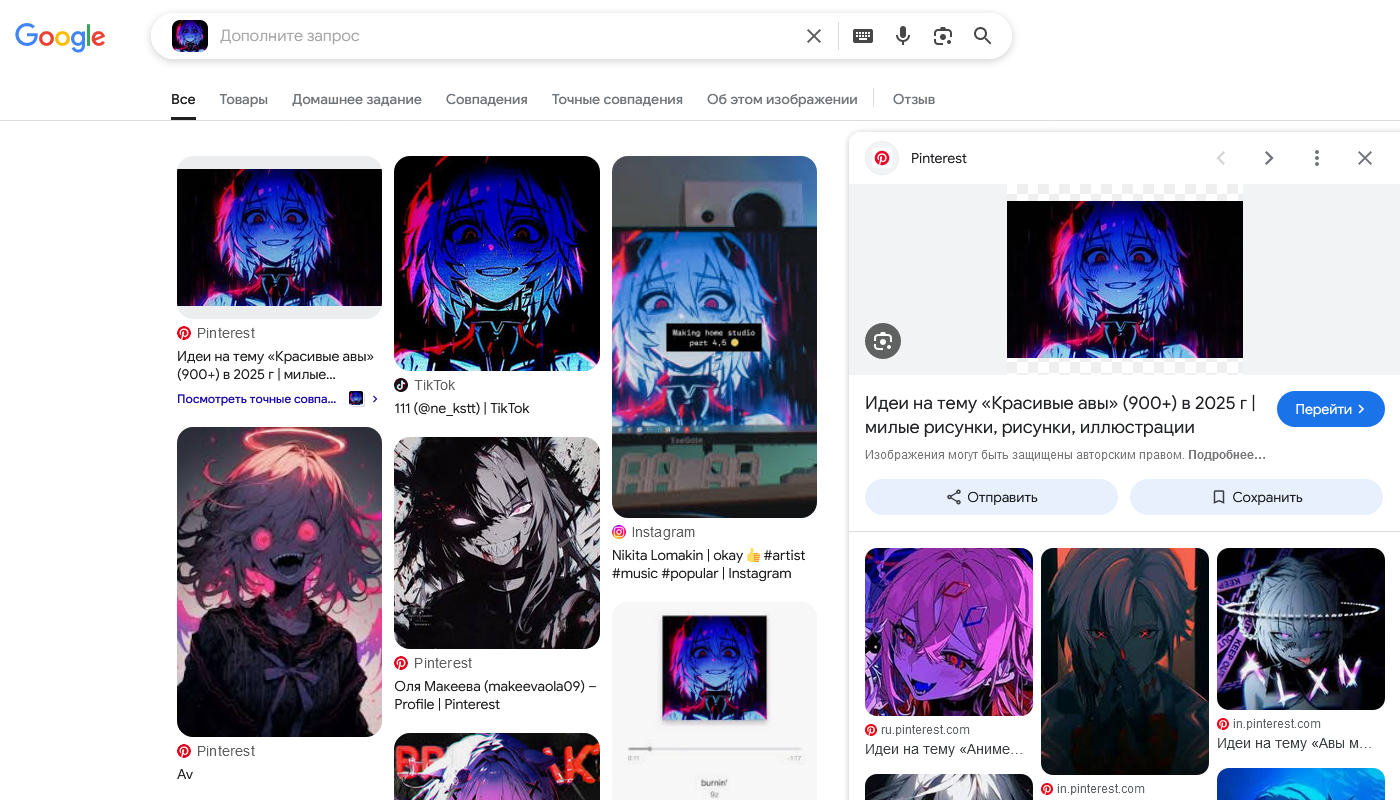
Task: Switch to the 'Все' tab
Action: point(183,100)
